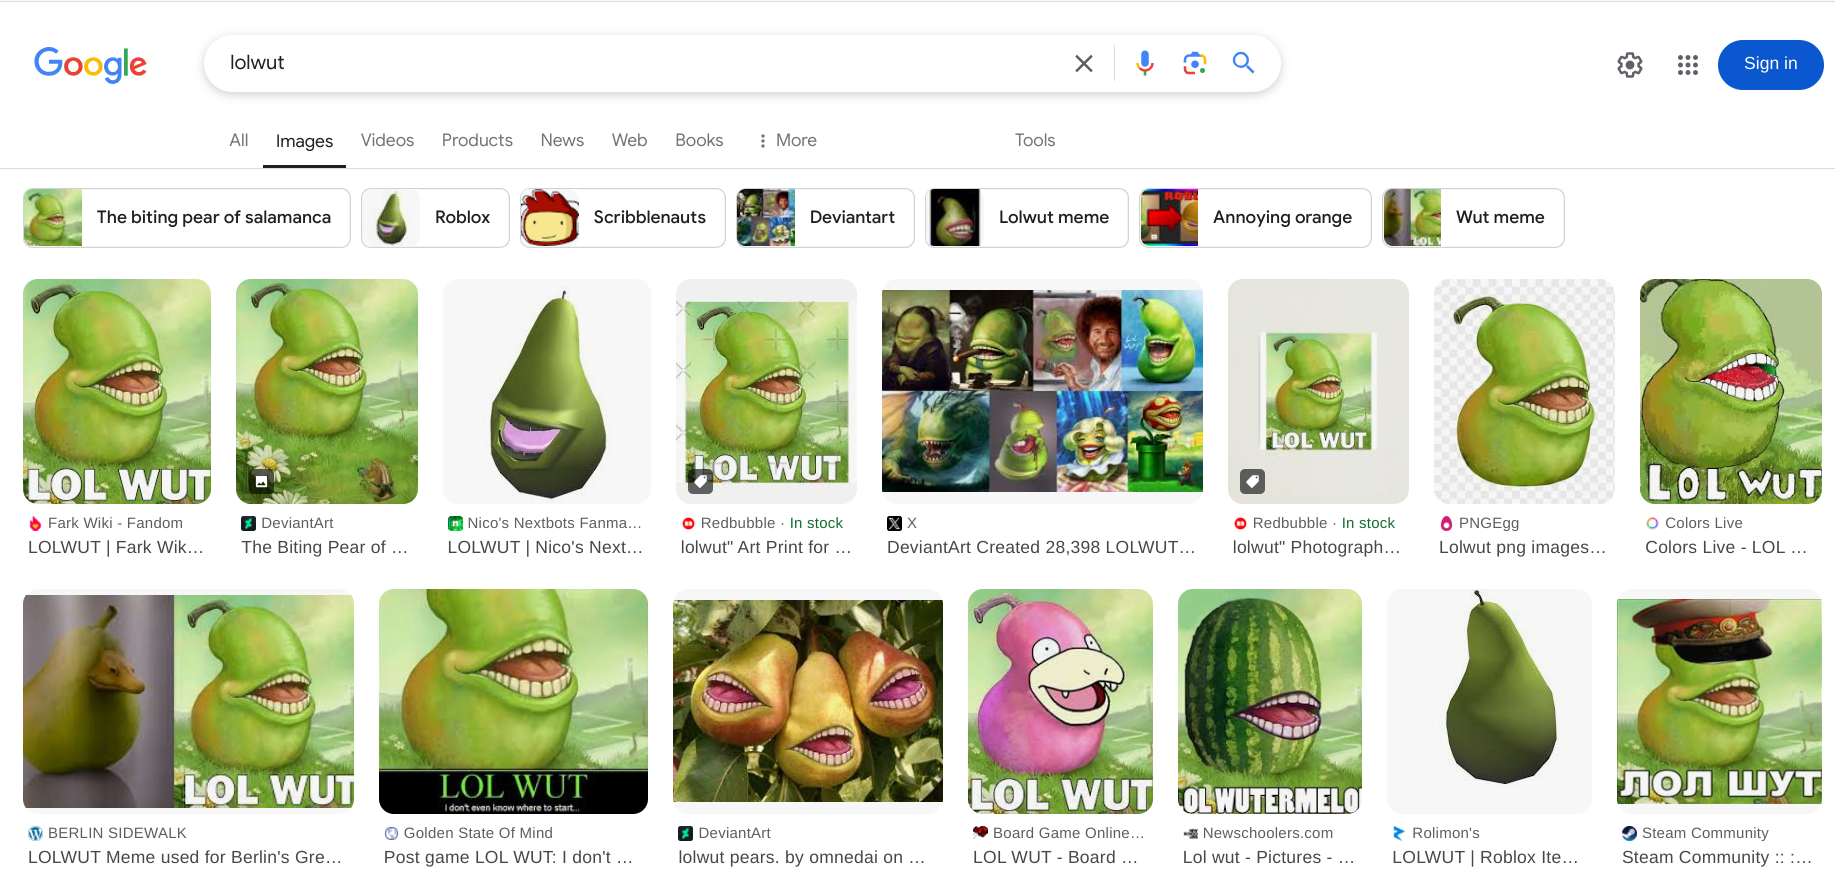This screenshot has height=873, width=1835.
Task: Select 'The biting pear of salamanca' chip
Action: coord(187,218)
